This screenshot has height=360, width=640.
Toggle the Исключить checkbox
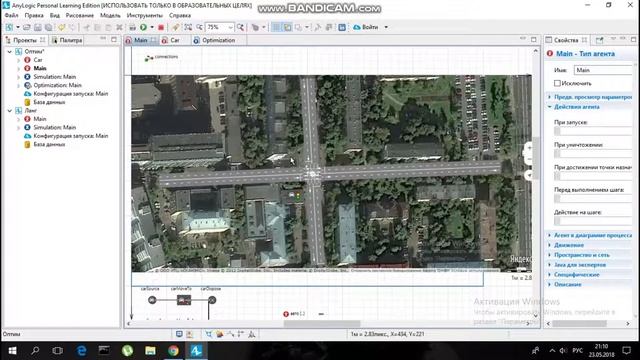tap(557, 83)
